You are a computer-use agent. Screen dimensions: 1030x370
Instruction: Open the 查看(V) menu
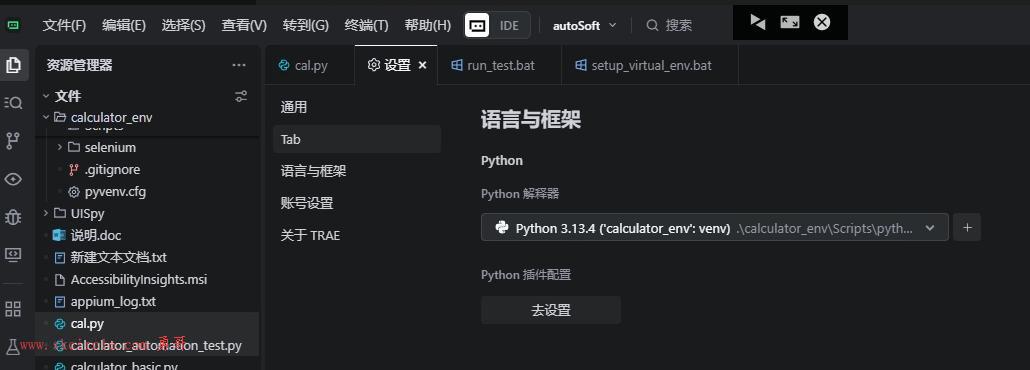pos(244,26)
